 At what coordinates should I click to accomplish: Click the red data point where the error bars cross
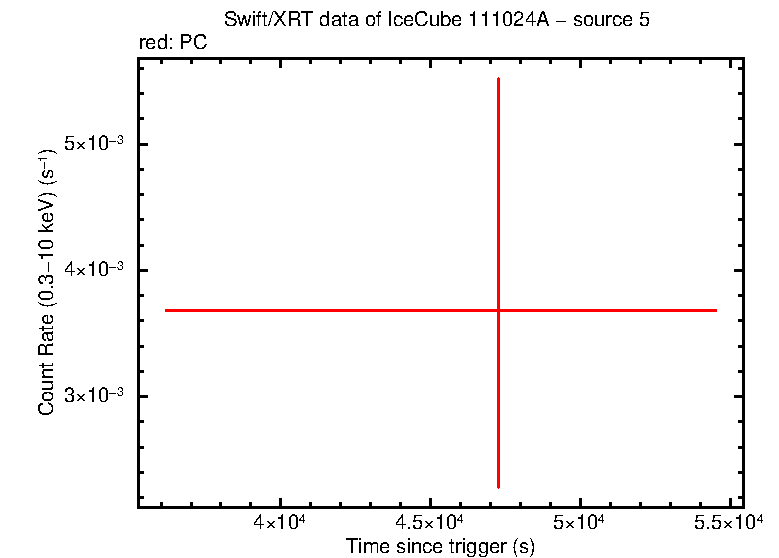(x=498, y=311)
